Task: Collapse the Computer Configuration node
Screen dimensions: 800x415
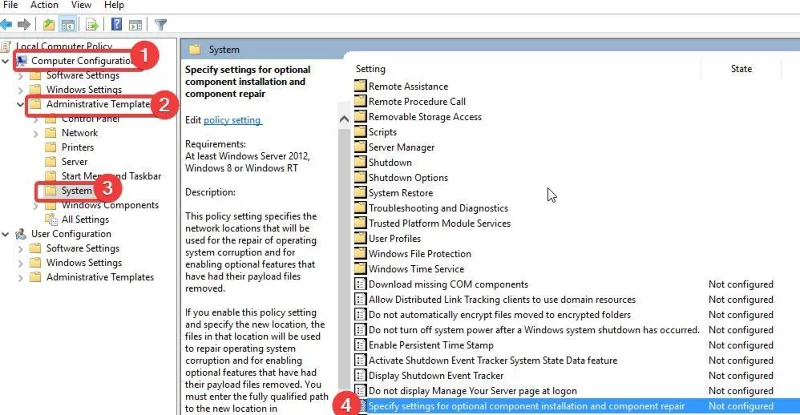Action: [6, 61]
